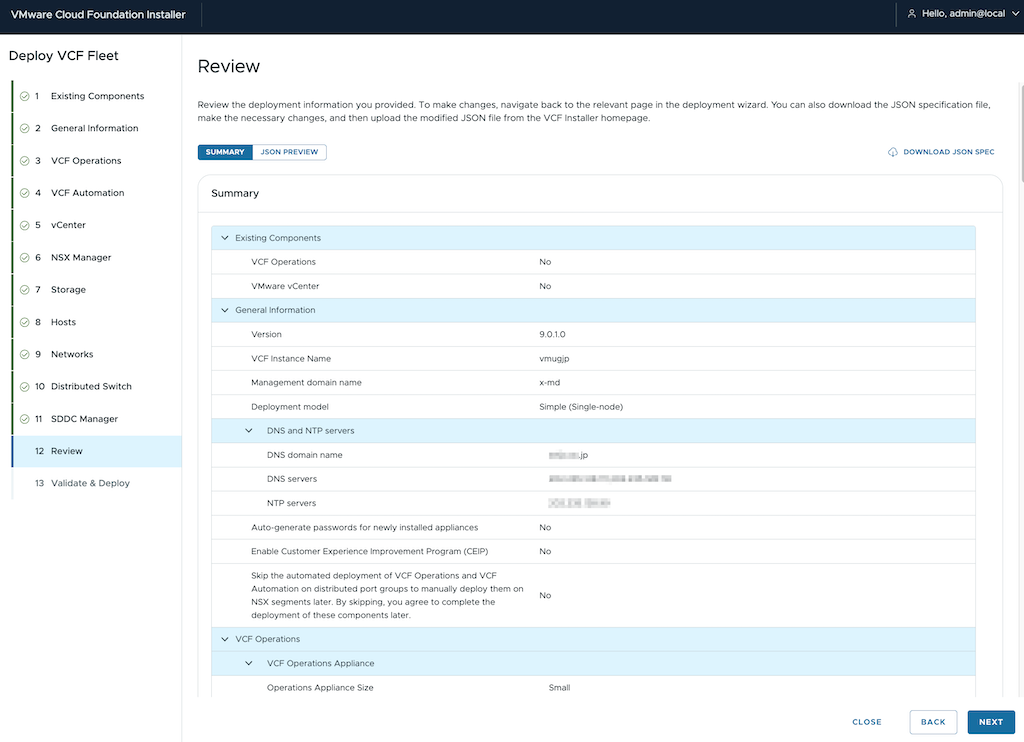1024x742 pixels.
Task: Go to step 2 General Information
Action: coord(97,129)
